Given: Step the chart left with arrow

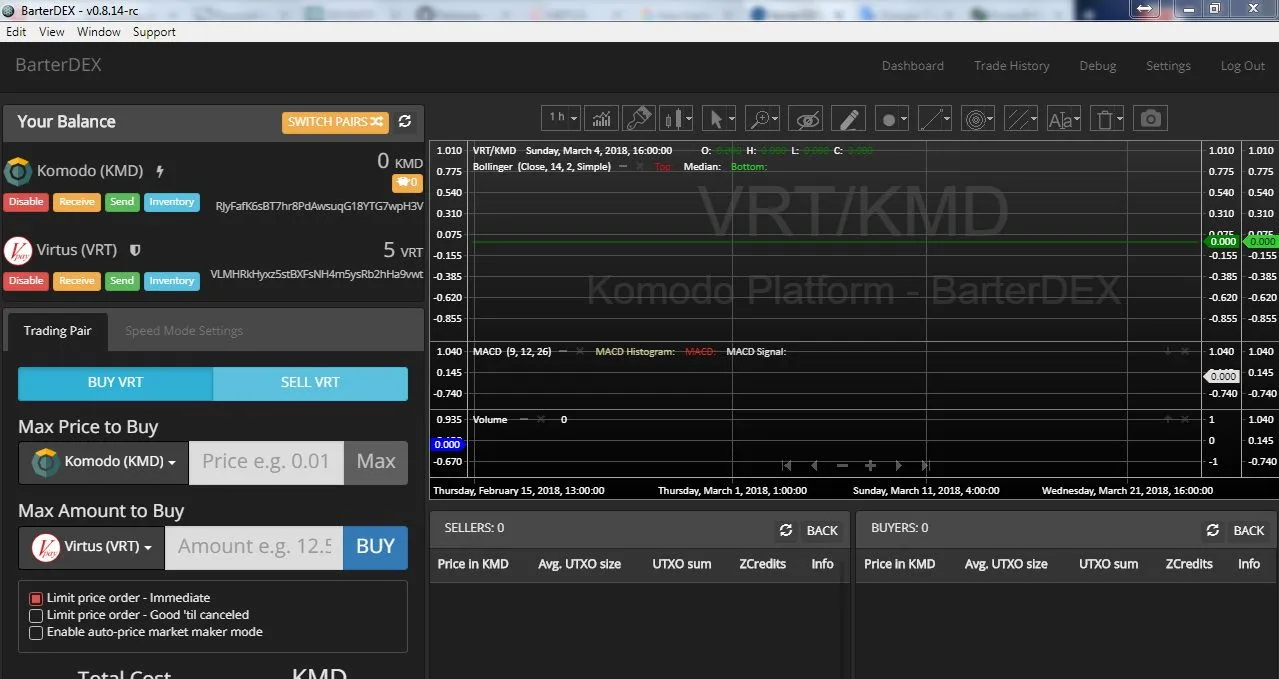Looking at the screenshot, I should pyautogui.click(x=814, y=465).
